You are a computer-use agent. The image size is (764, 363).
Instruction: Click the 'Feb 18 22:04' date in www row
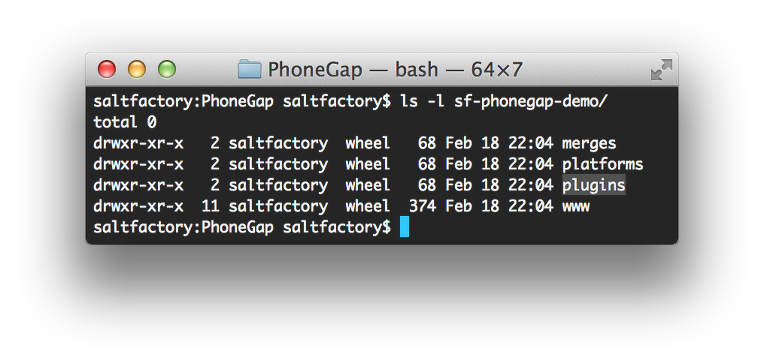(499, 206)
